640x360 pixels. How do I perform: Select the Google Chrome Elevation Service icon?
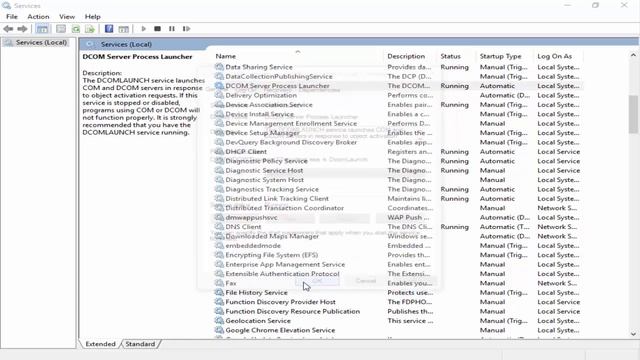click(x=219, y=330)
